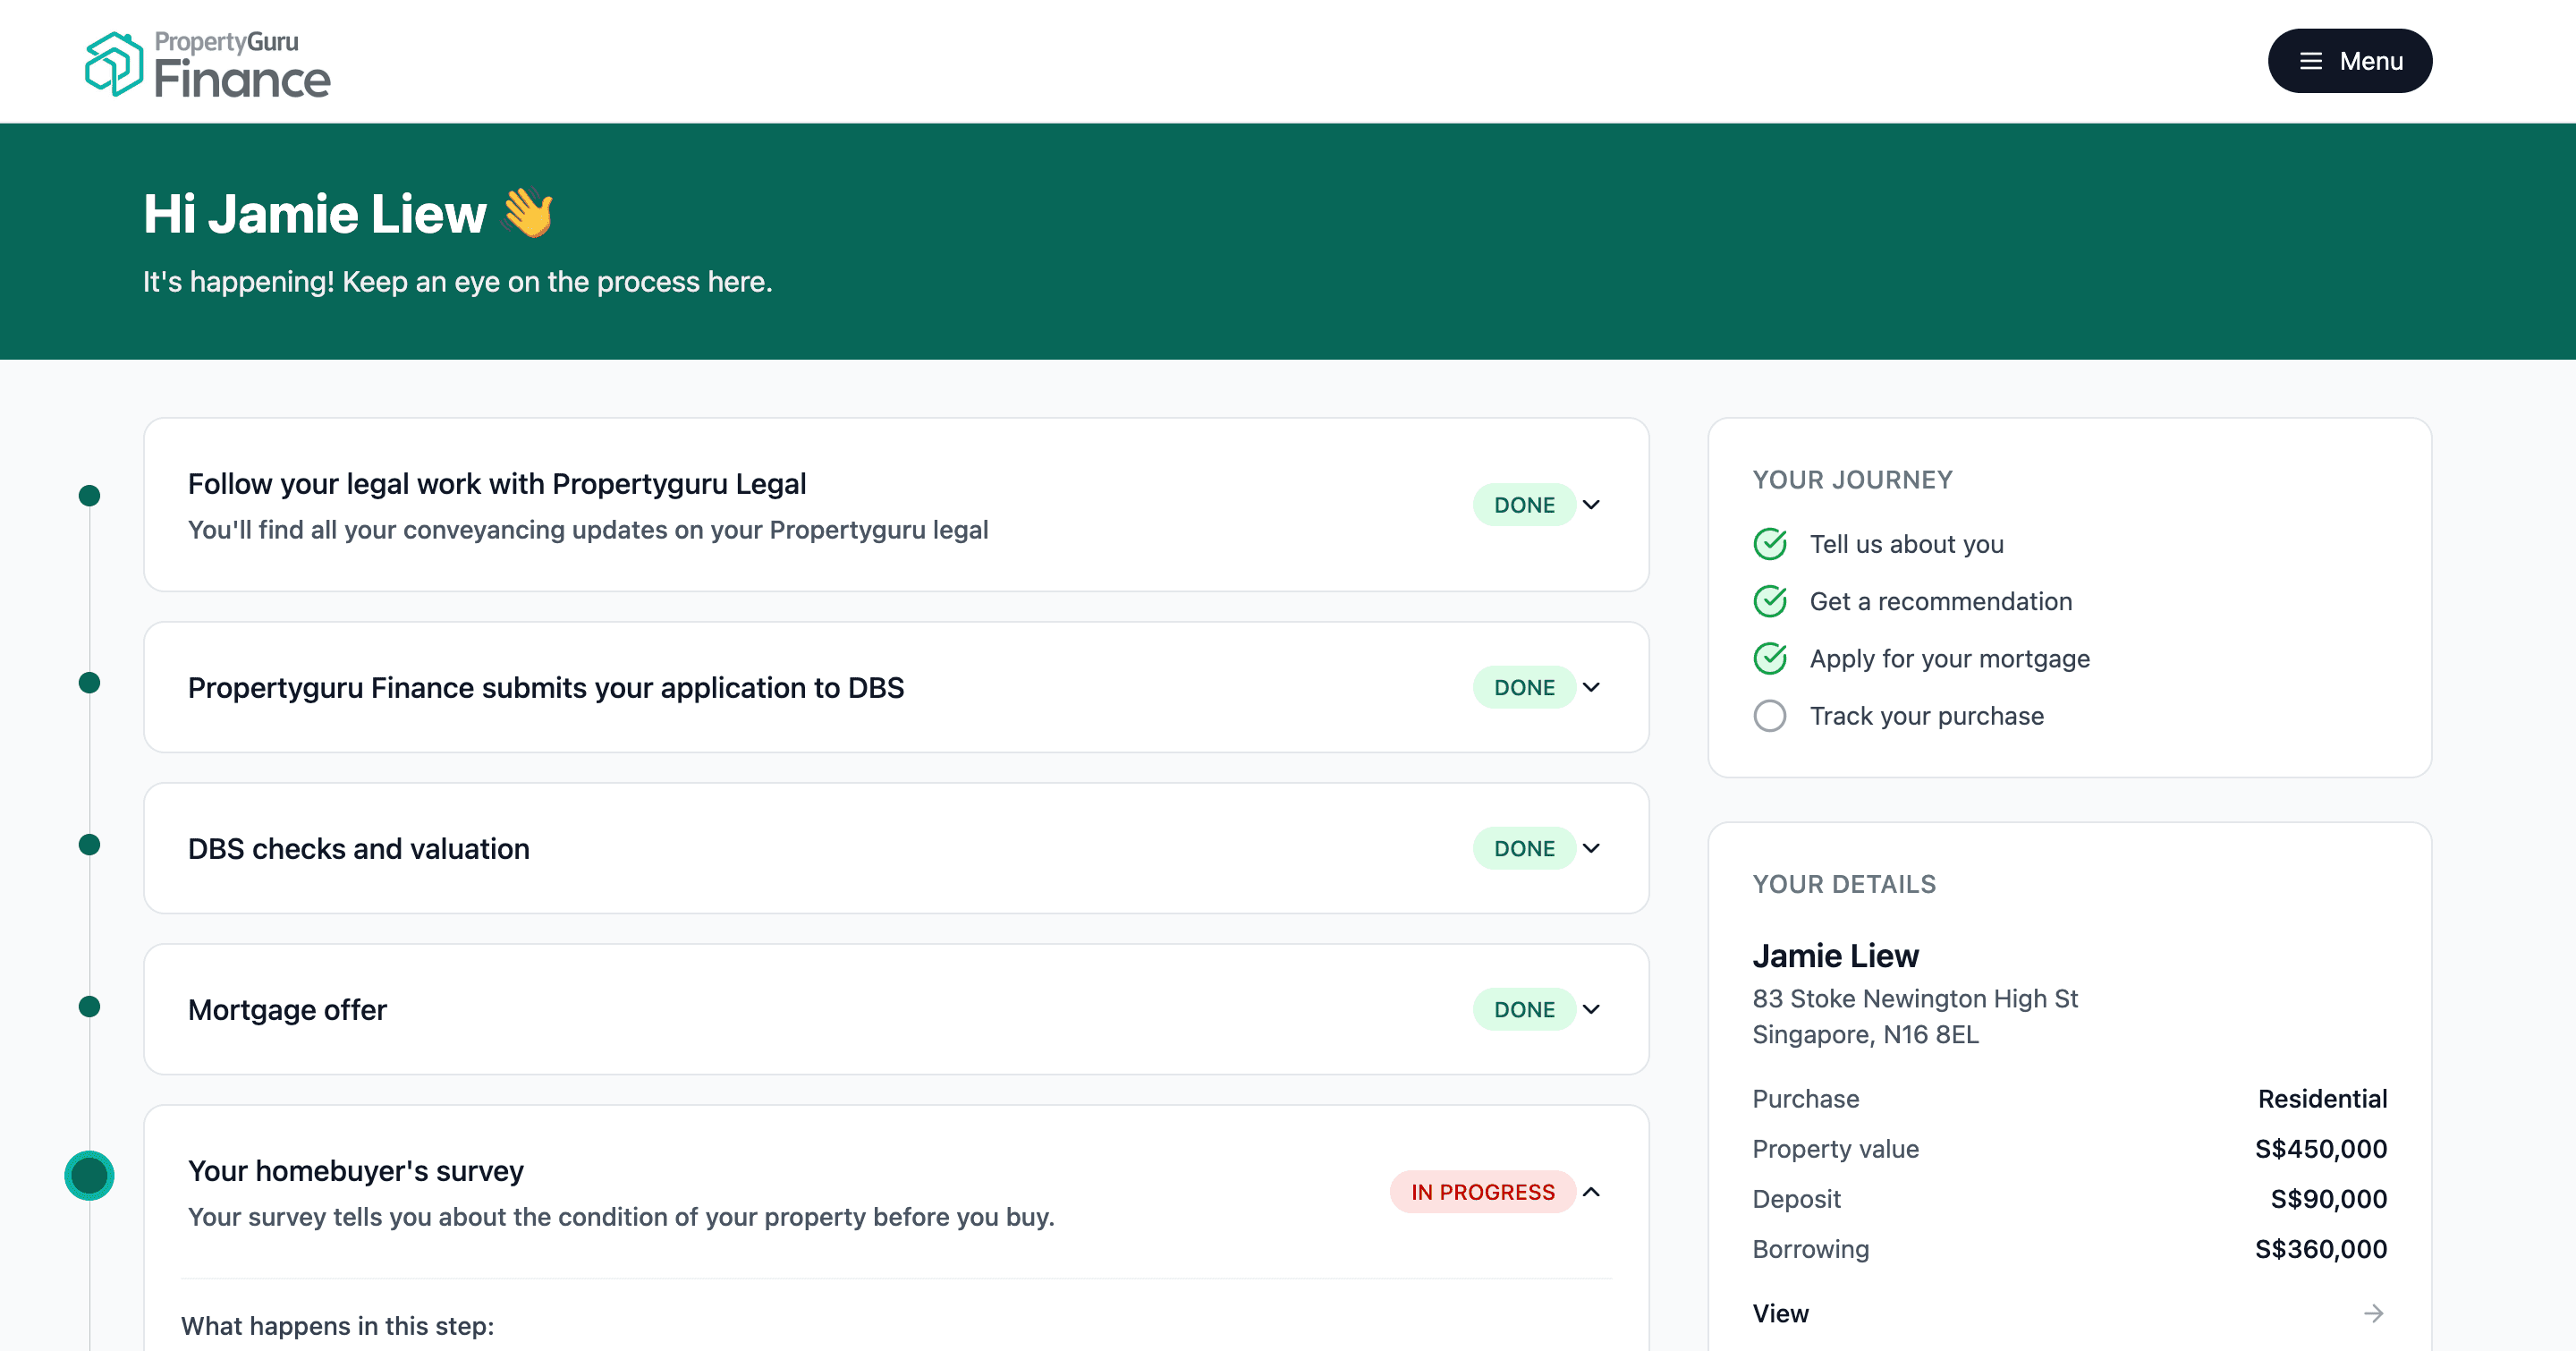Click the Track your purchase journey item
Screen dimensions: 2576x1351
(1926, 716)
